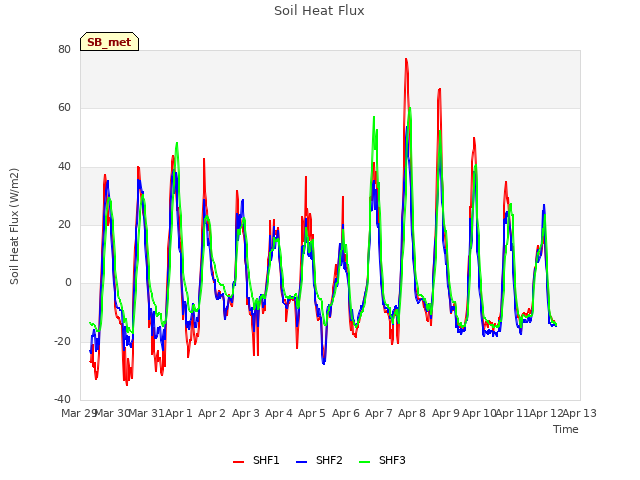Click the Apr 9 x-axis label
Image resolution: width=640 pixels, height=480 pixels.
(446, 413)
